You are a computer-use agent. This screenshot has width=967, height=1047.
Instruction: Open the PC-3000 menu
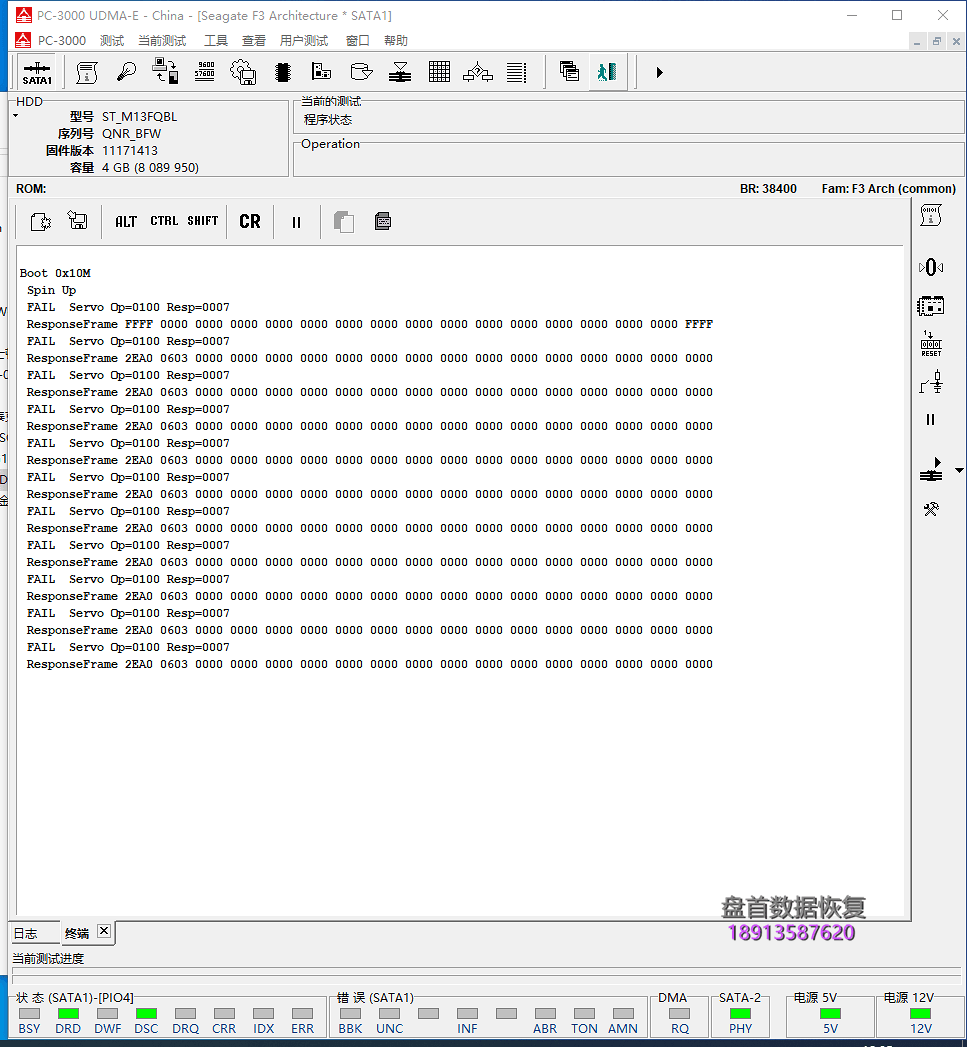coord(61,41)
